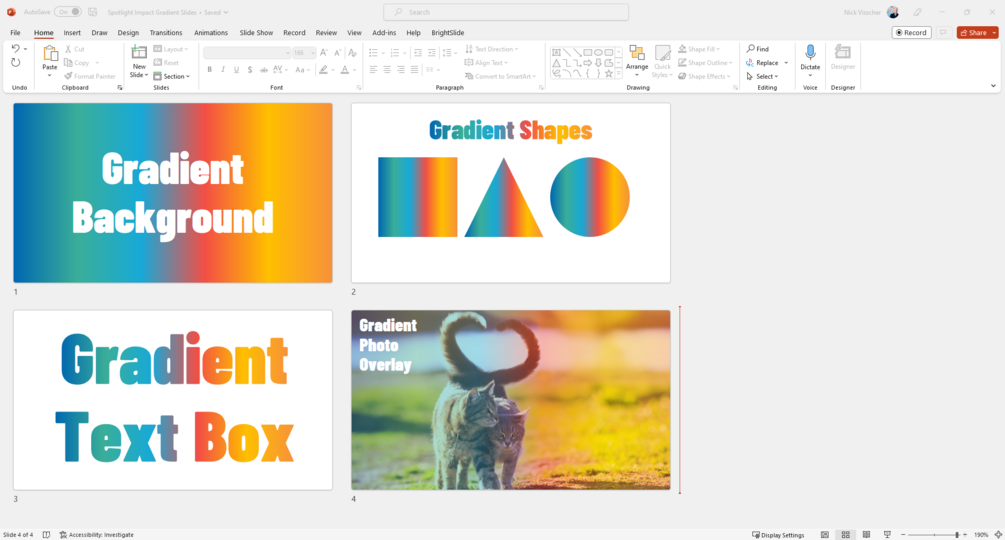
Task: Click the zoom in plus button
Action: tap(965, 534)
